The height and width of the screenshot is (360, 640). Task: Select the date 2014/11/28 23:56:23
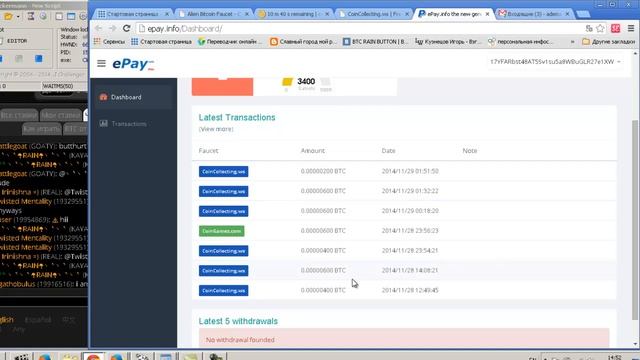410,231
